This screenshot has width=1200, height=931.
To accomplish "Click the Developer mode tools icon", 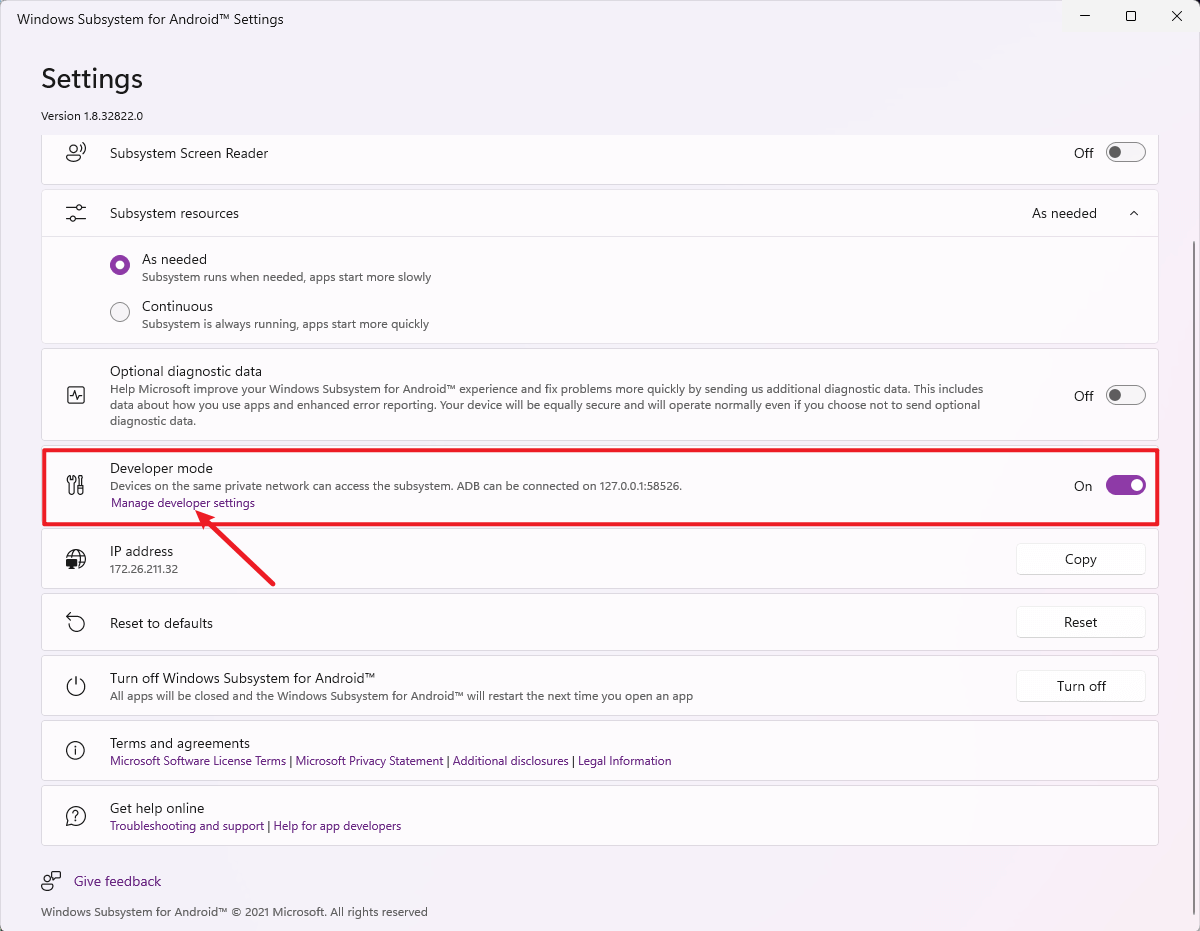I will (76, 486).
